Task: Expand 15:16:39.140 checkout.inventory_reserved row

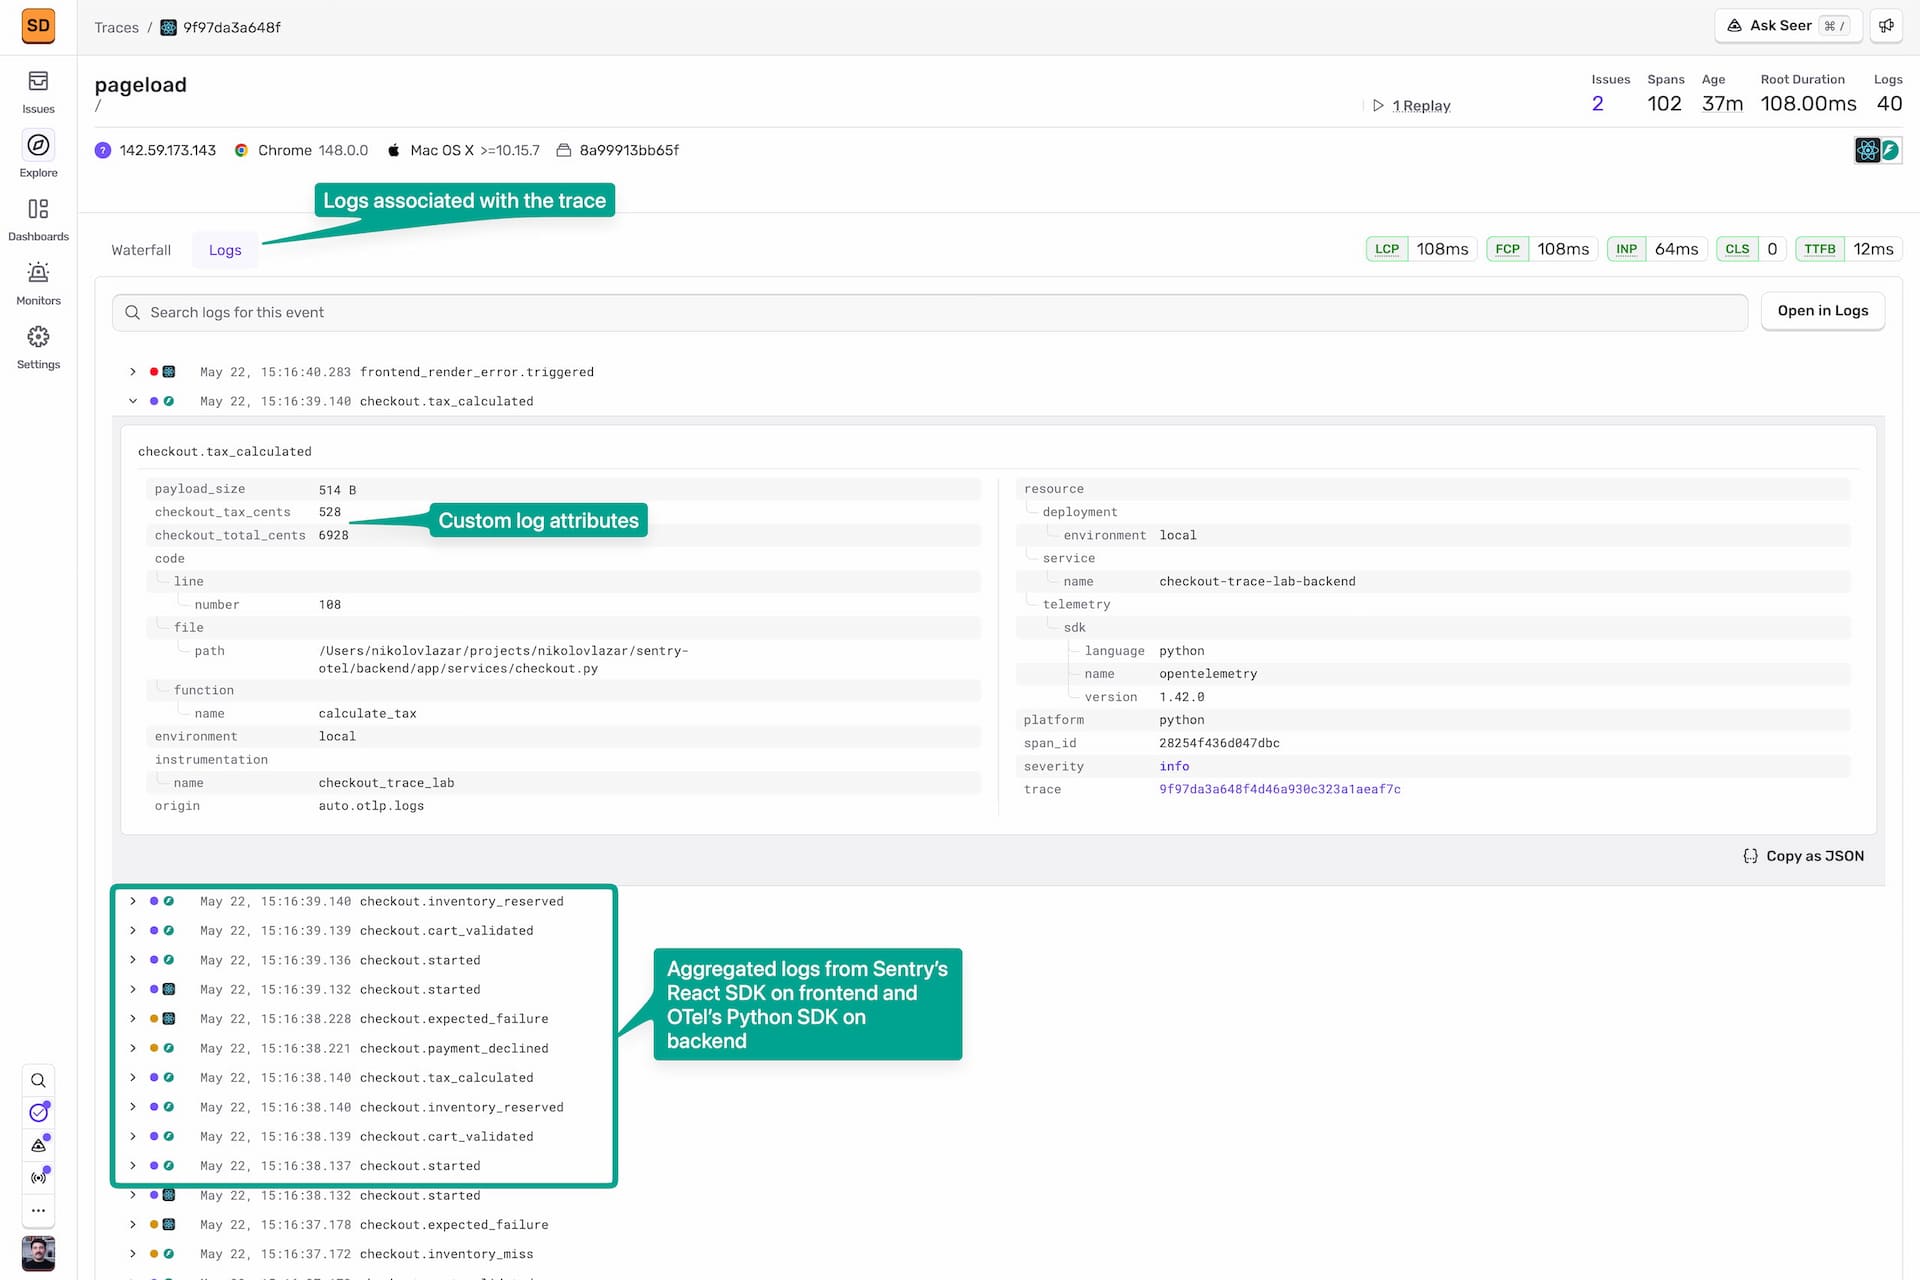Action: point(133,901)
